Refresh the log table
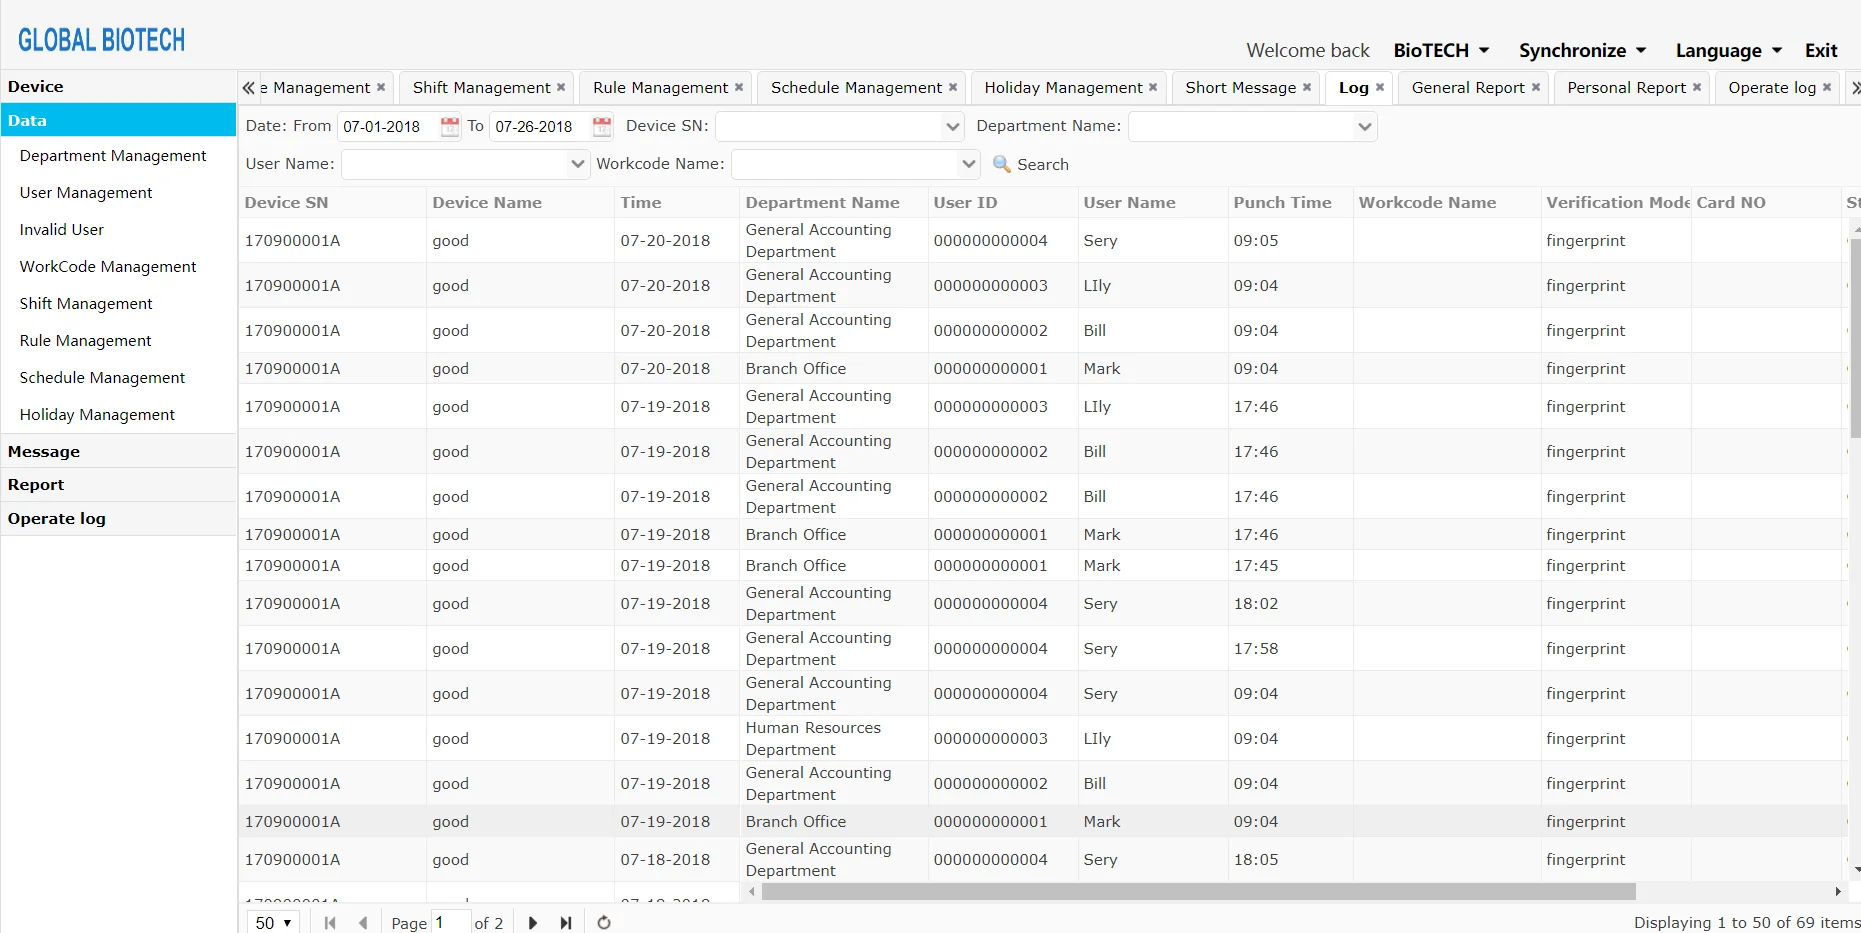The height and width of the screenshot is (933, 1861). pos(604,923)
